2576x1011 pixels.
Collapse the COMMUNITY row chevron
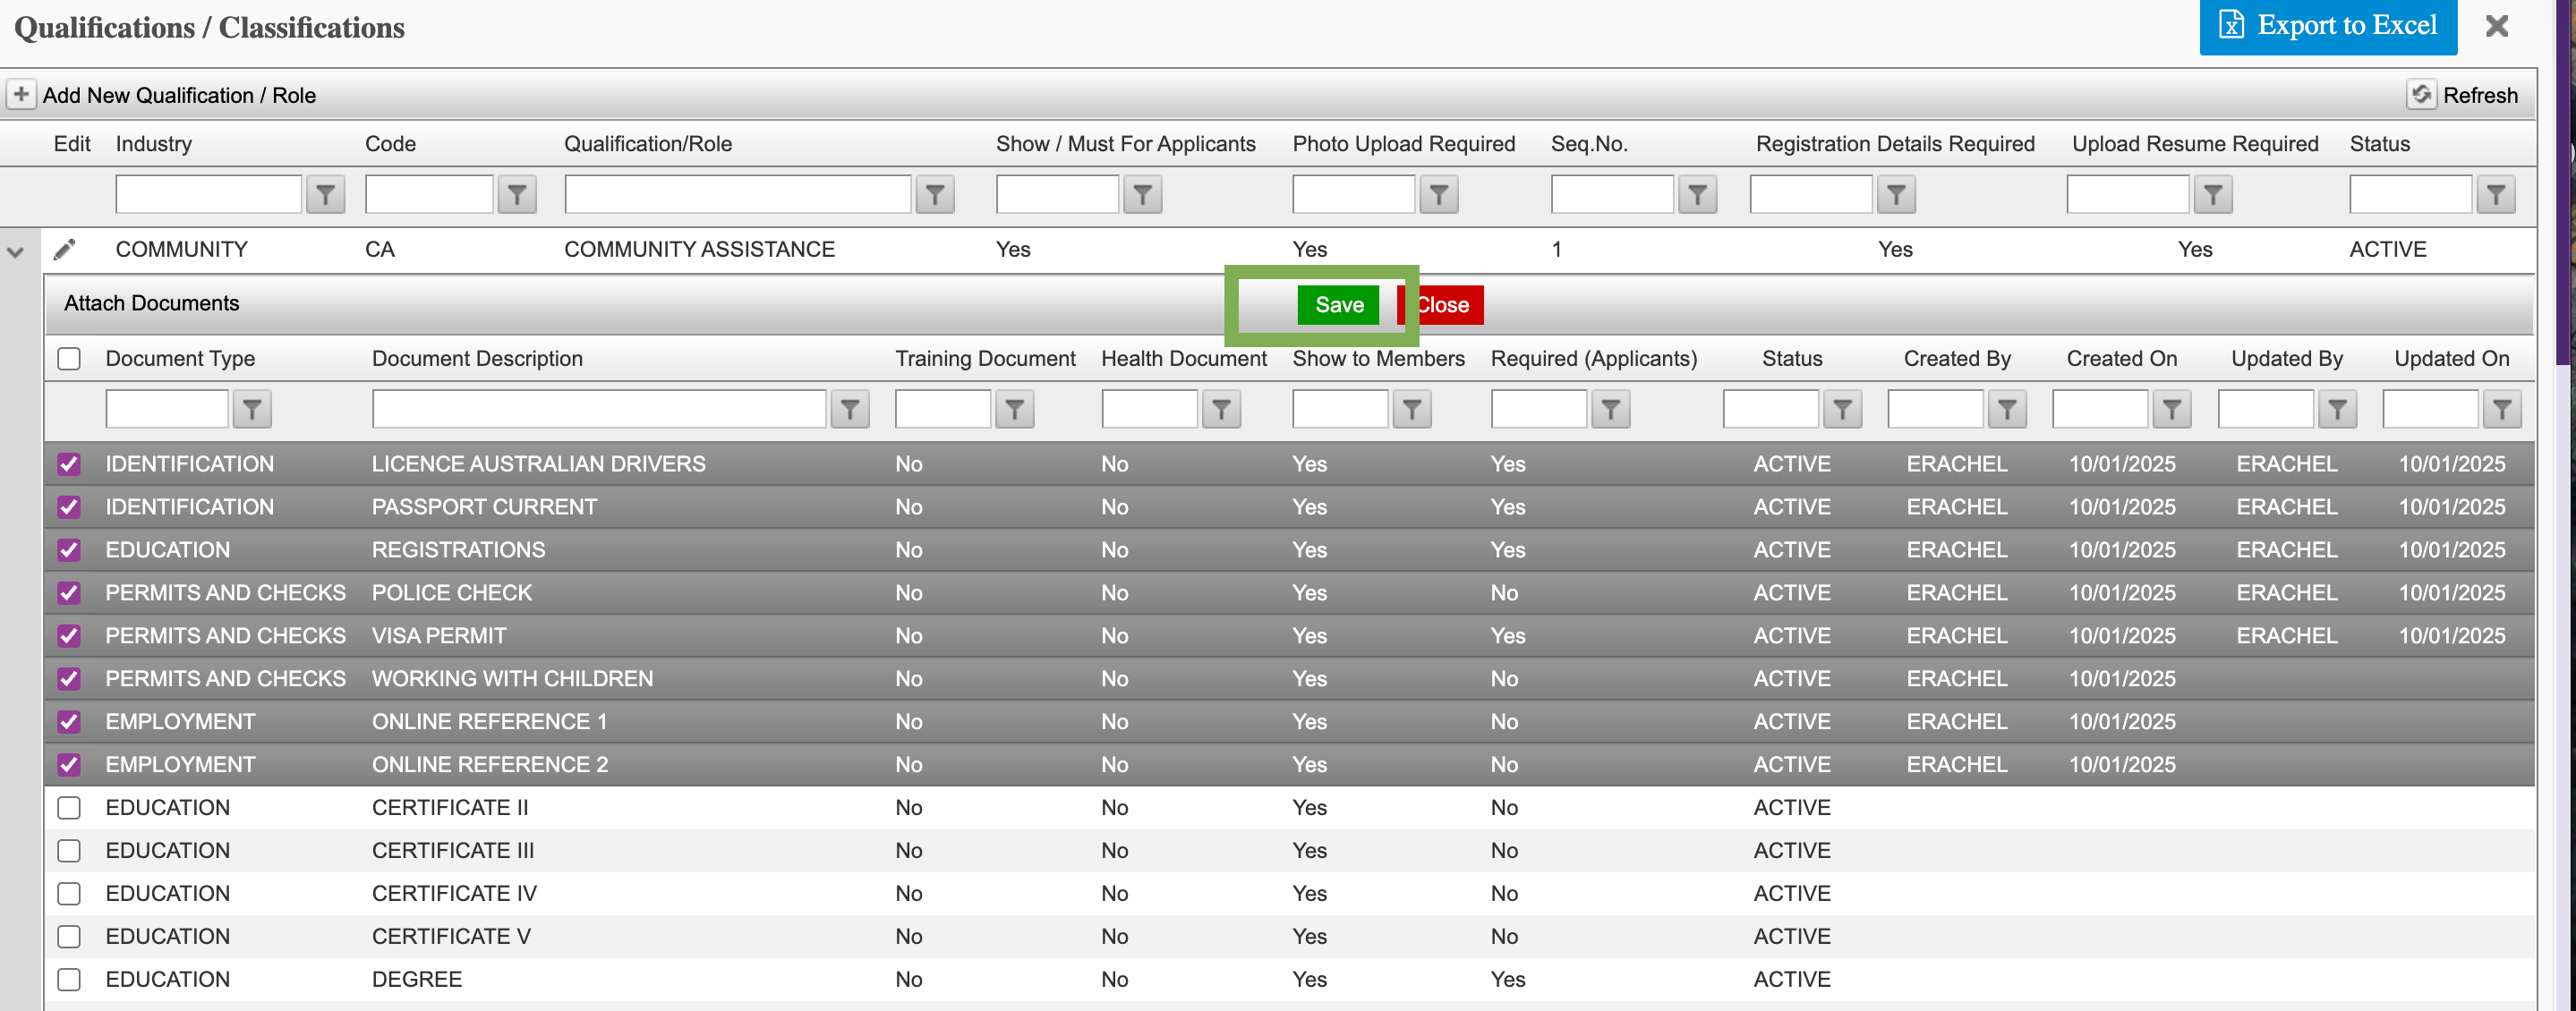pyautogui.click(x=15, y=252)
